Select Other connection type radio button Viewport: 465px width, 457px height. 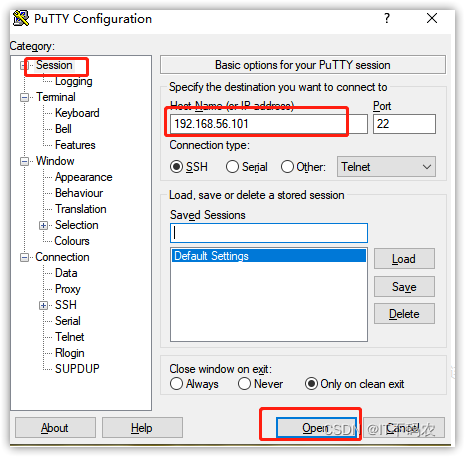click(x=287, y=167)
